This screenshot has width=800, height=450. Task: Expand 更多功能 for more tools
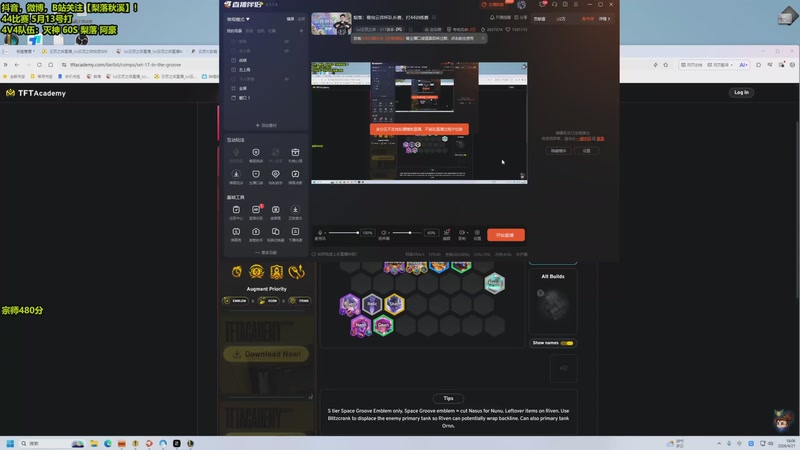tap(266, 253)
